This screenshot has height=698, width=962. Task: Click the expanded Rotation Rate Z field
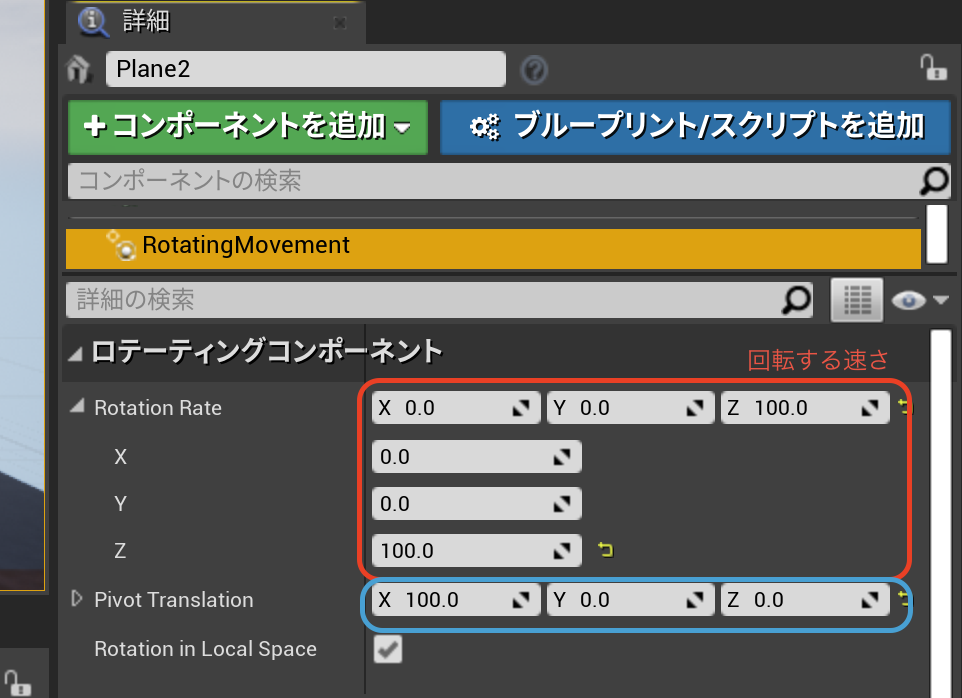460,550
